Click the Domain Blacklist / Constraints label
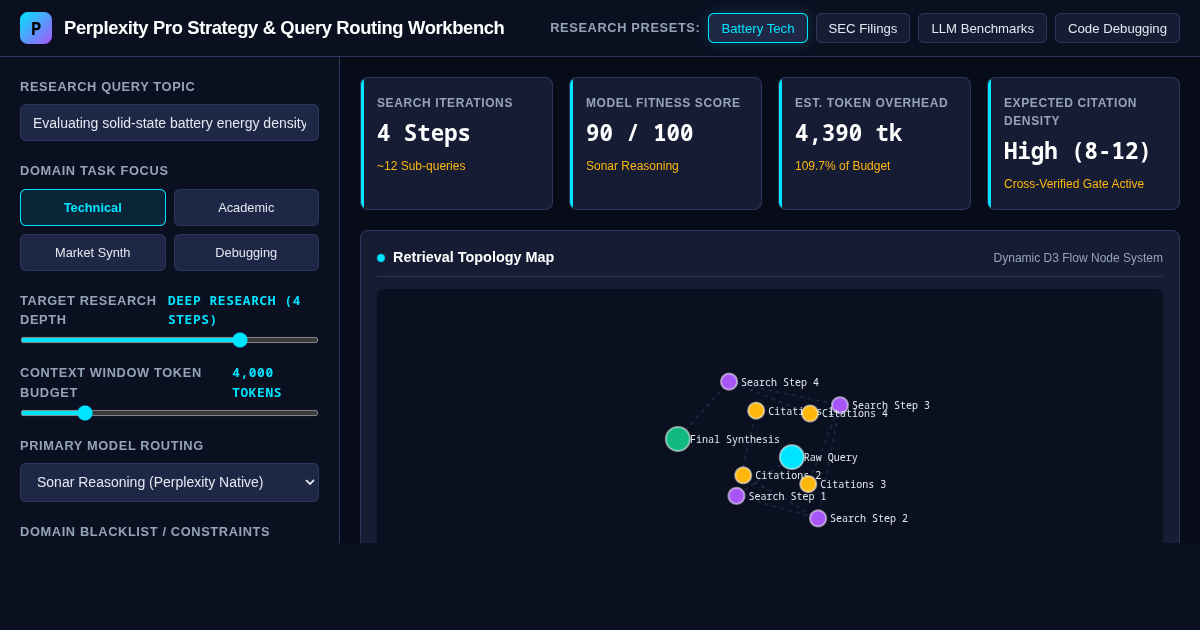 tap(145, 531)
